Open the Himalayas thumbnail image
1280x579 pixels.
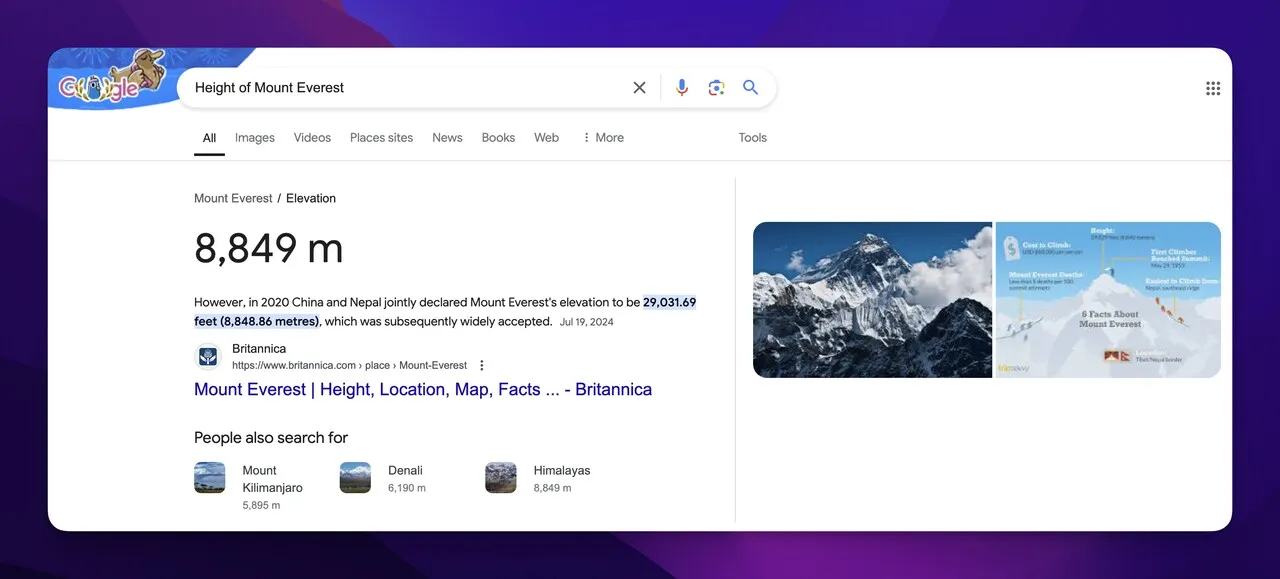click(501, 478)
